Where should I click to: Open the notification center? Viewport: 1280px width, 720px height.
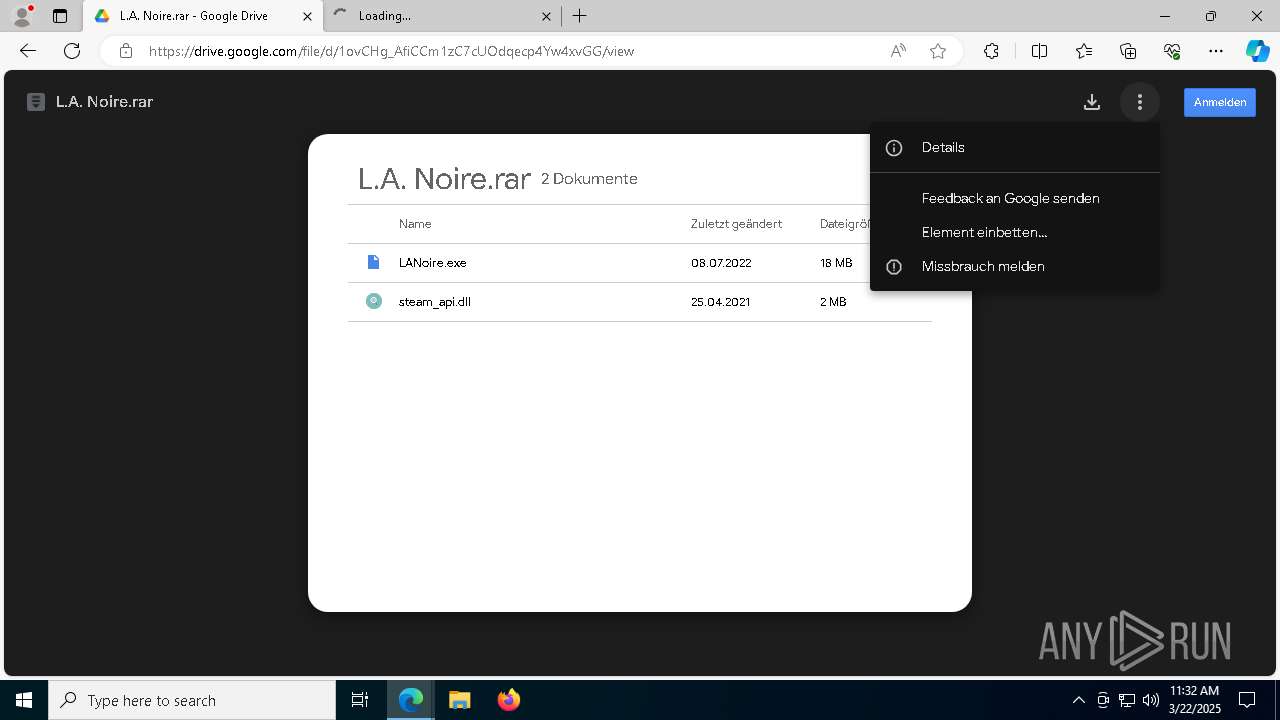point(1248,700)
